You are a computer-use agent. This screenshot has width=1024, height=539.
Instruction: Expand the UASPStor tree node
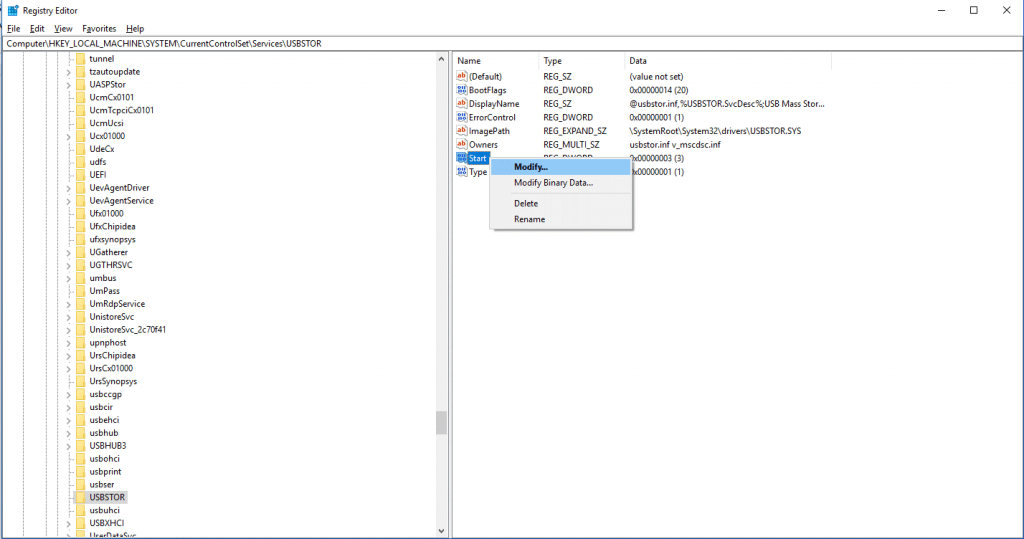click(69, 85)
